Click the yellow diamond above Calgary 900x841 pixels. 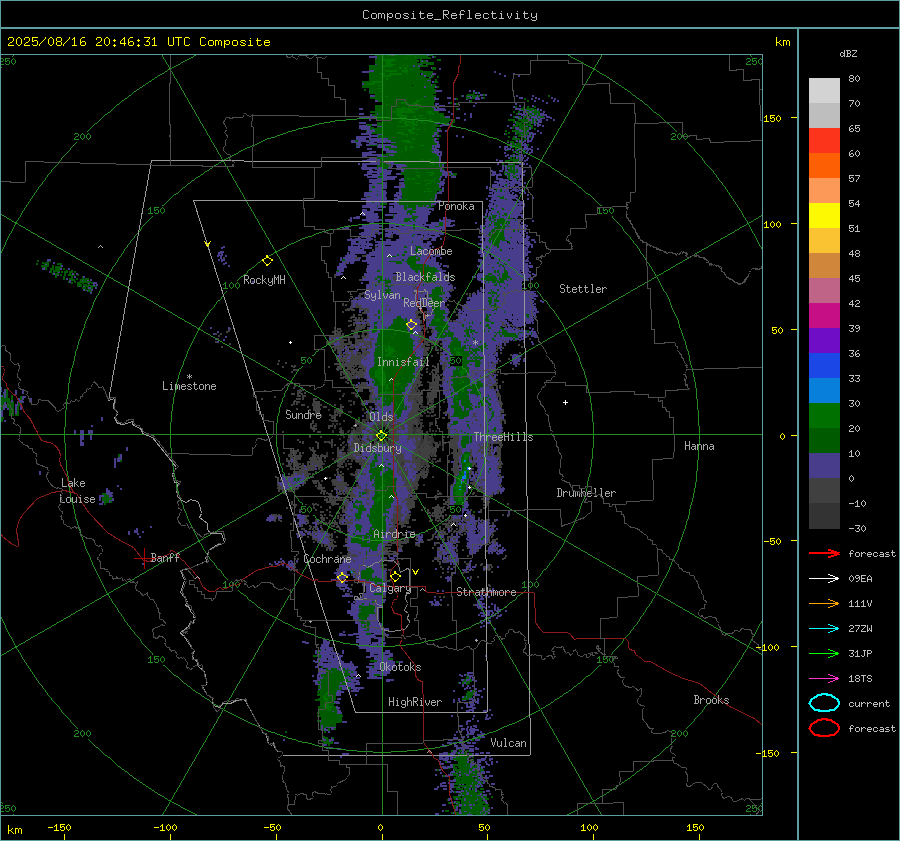pos(395,576)
